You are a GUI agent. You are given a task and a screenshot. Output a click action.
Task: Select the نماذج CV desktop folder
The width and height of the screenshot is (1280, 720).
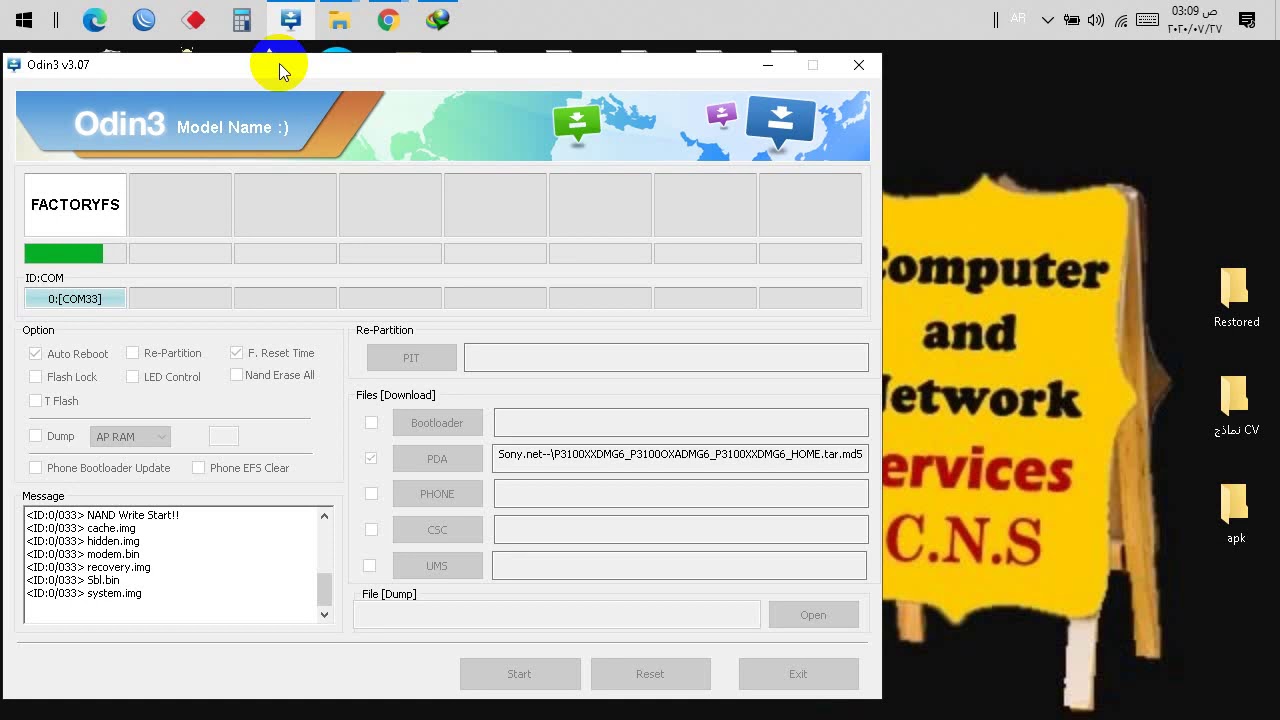click(1236, 406)
